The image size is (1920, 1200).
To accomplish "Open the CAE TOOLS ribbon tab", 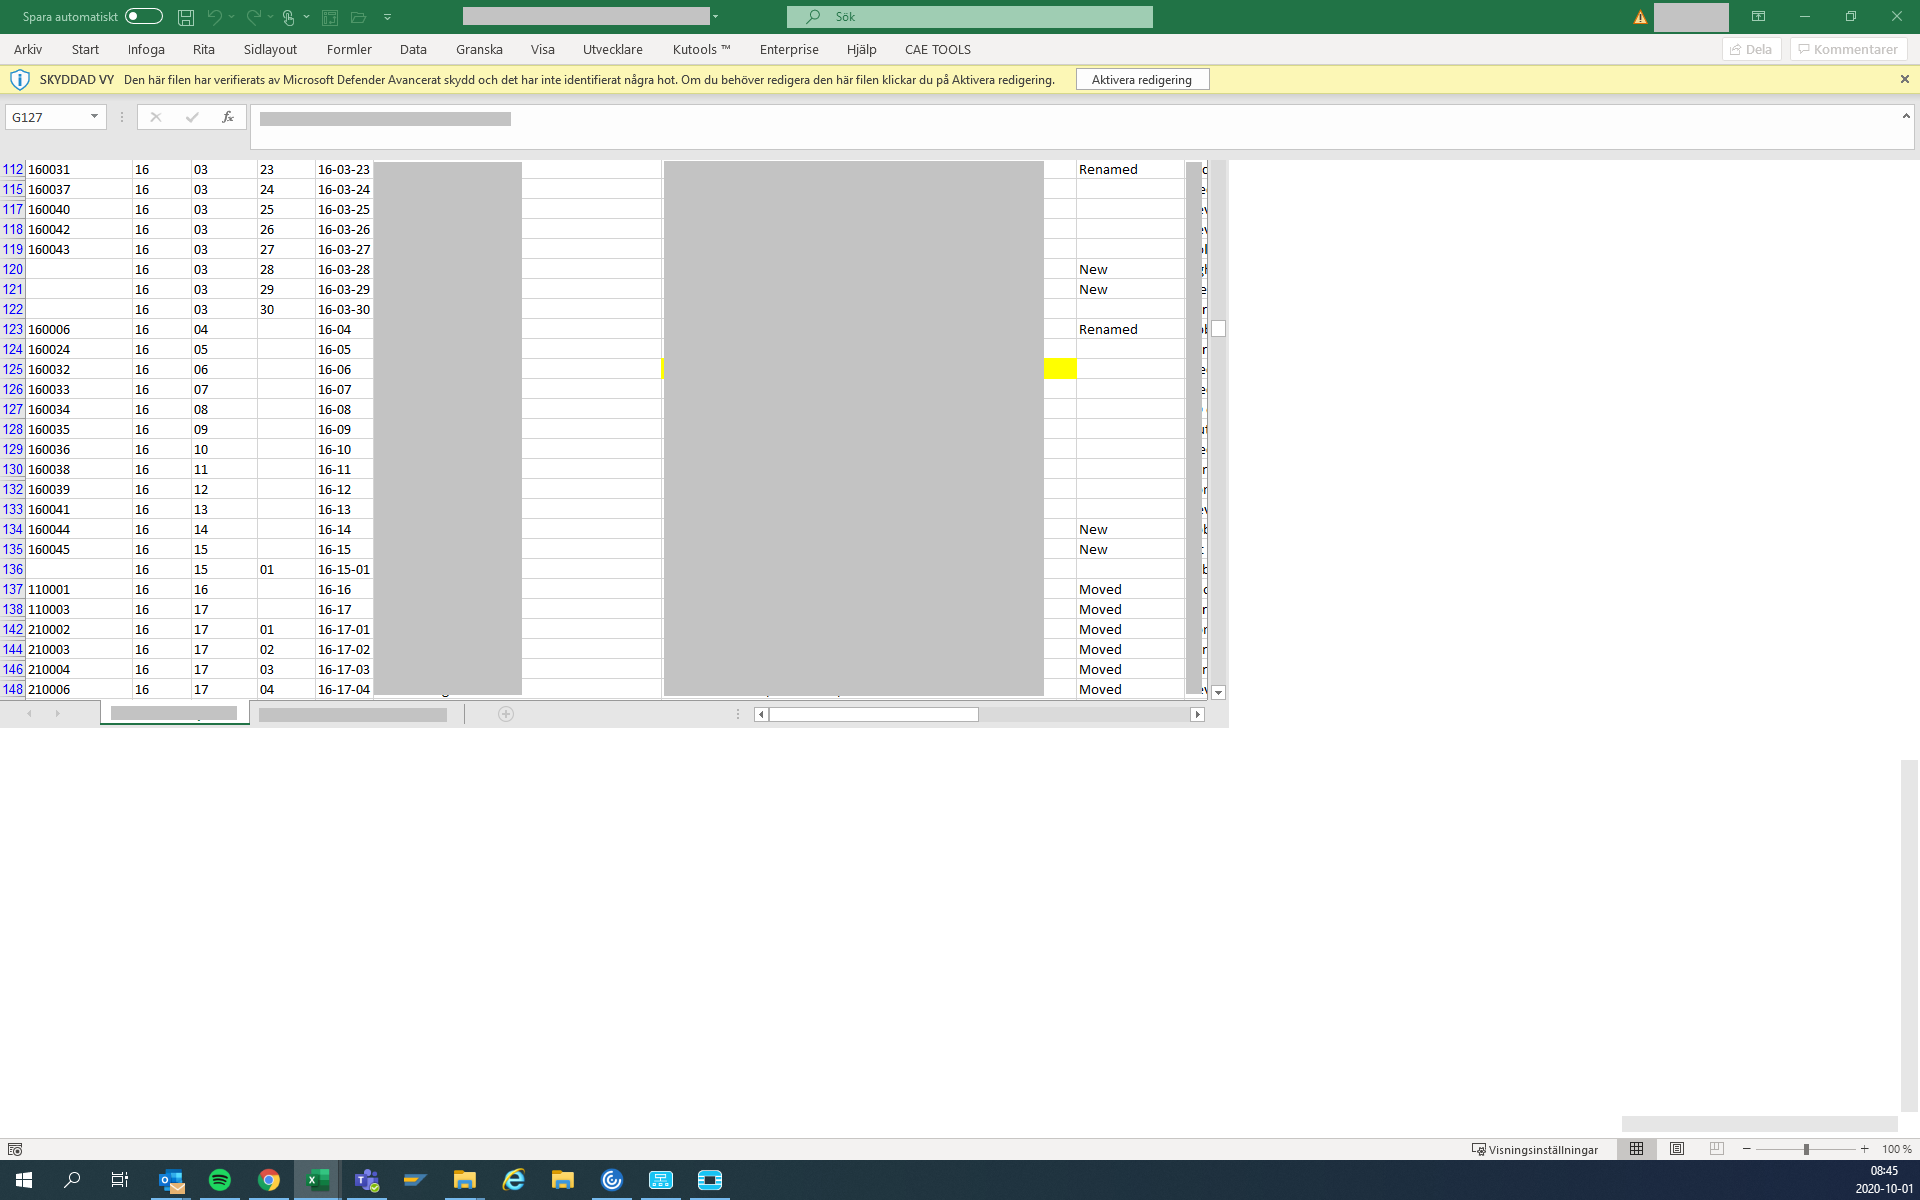I will (x=937, y=49).
